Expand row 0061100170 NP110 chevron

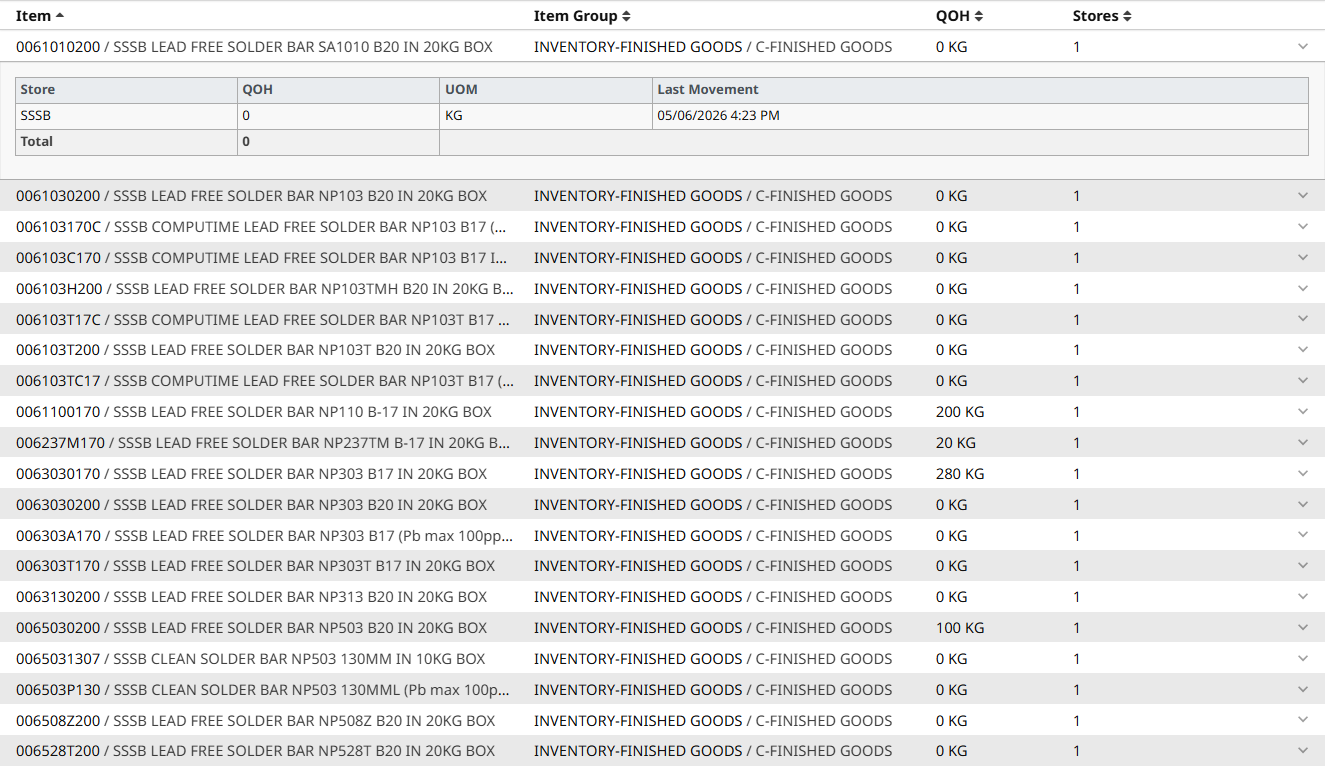pyautogui.click(x=1302, y=412)
